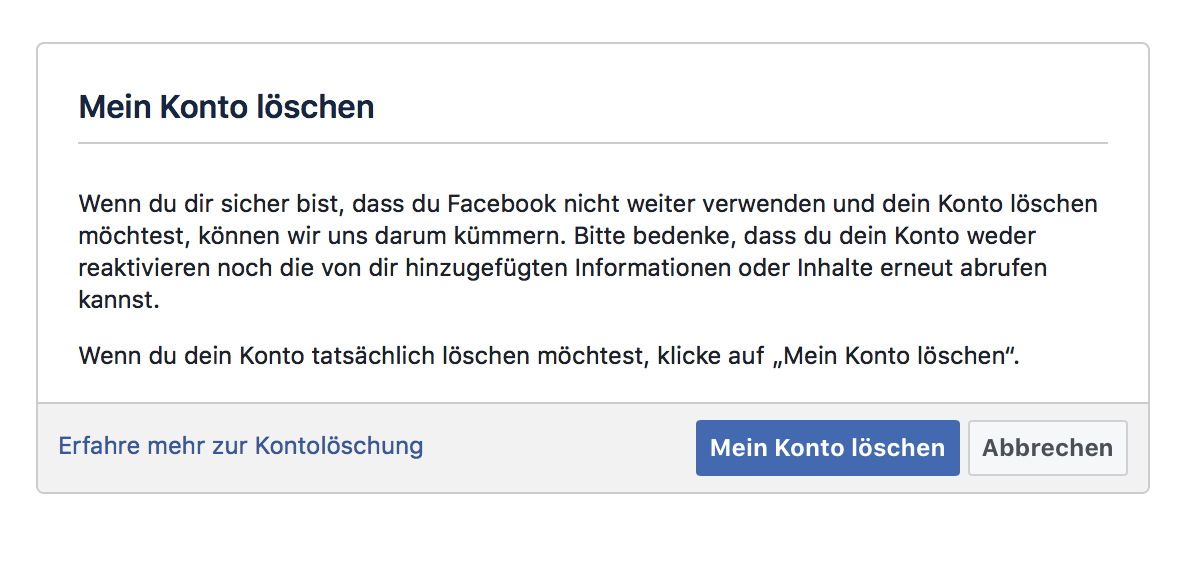The image size is (1194, 570).
Task: Click the blue "Mein Konto löschen" button
Action: (828, 447)
